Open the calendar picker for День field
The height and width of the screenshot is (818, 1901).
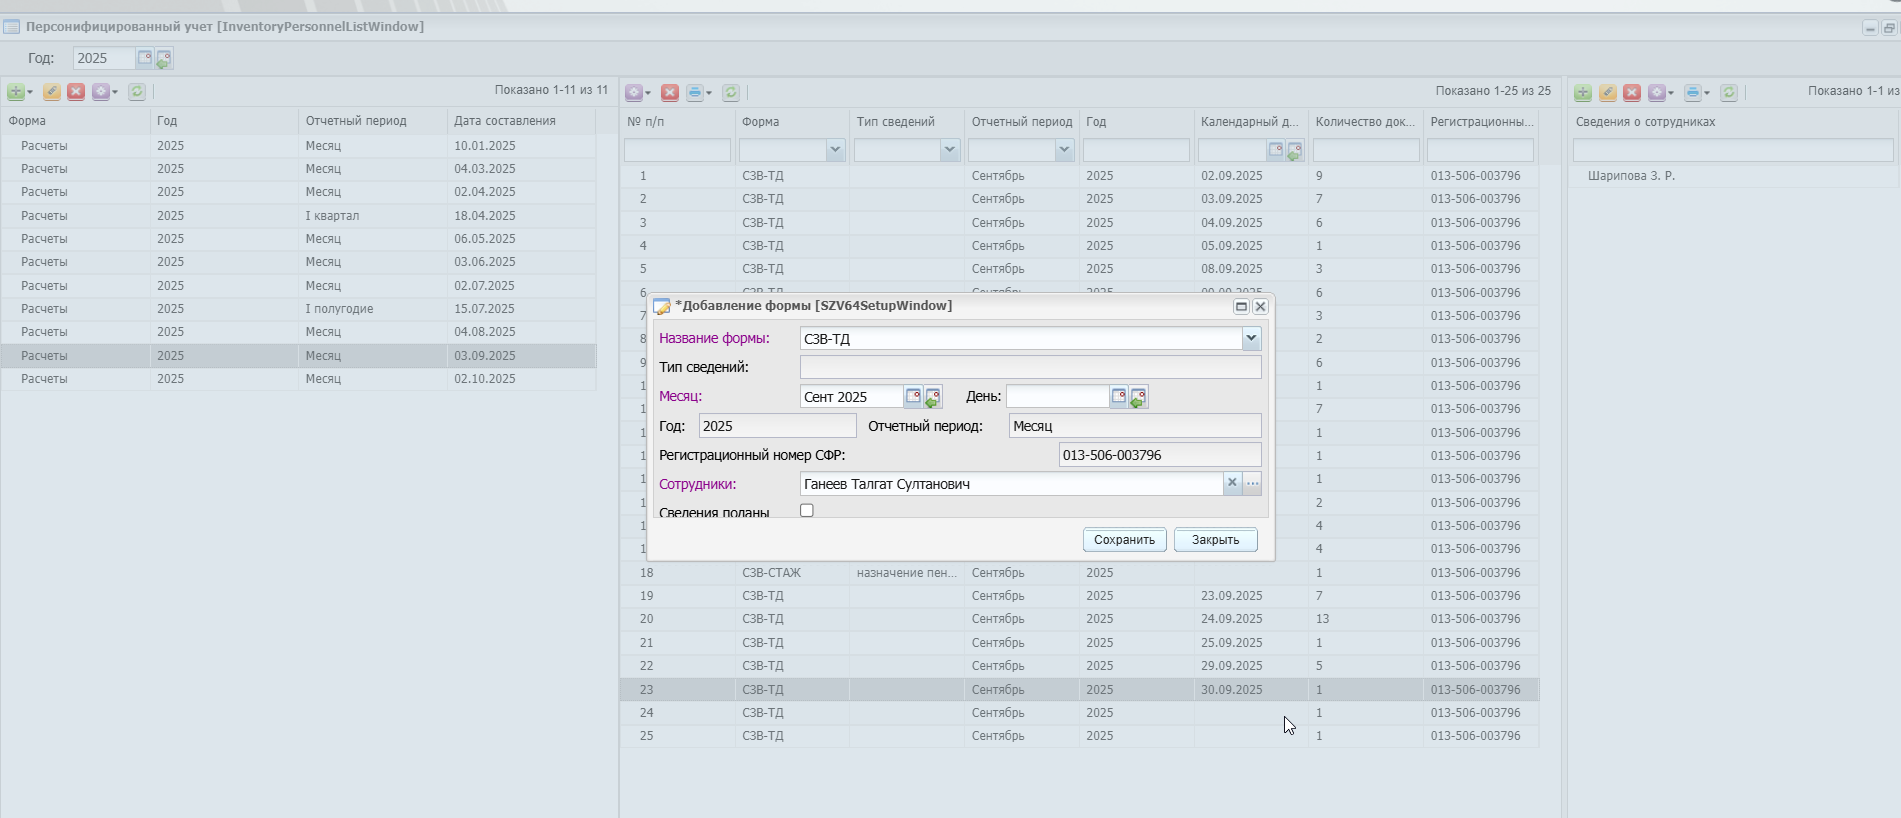click(1119, 397)
